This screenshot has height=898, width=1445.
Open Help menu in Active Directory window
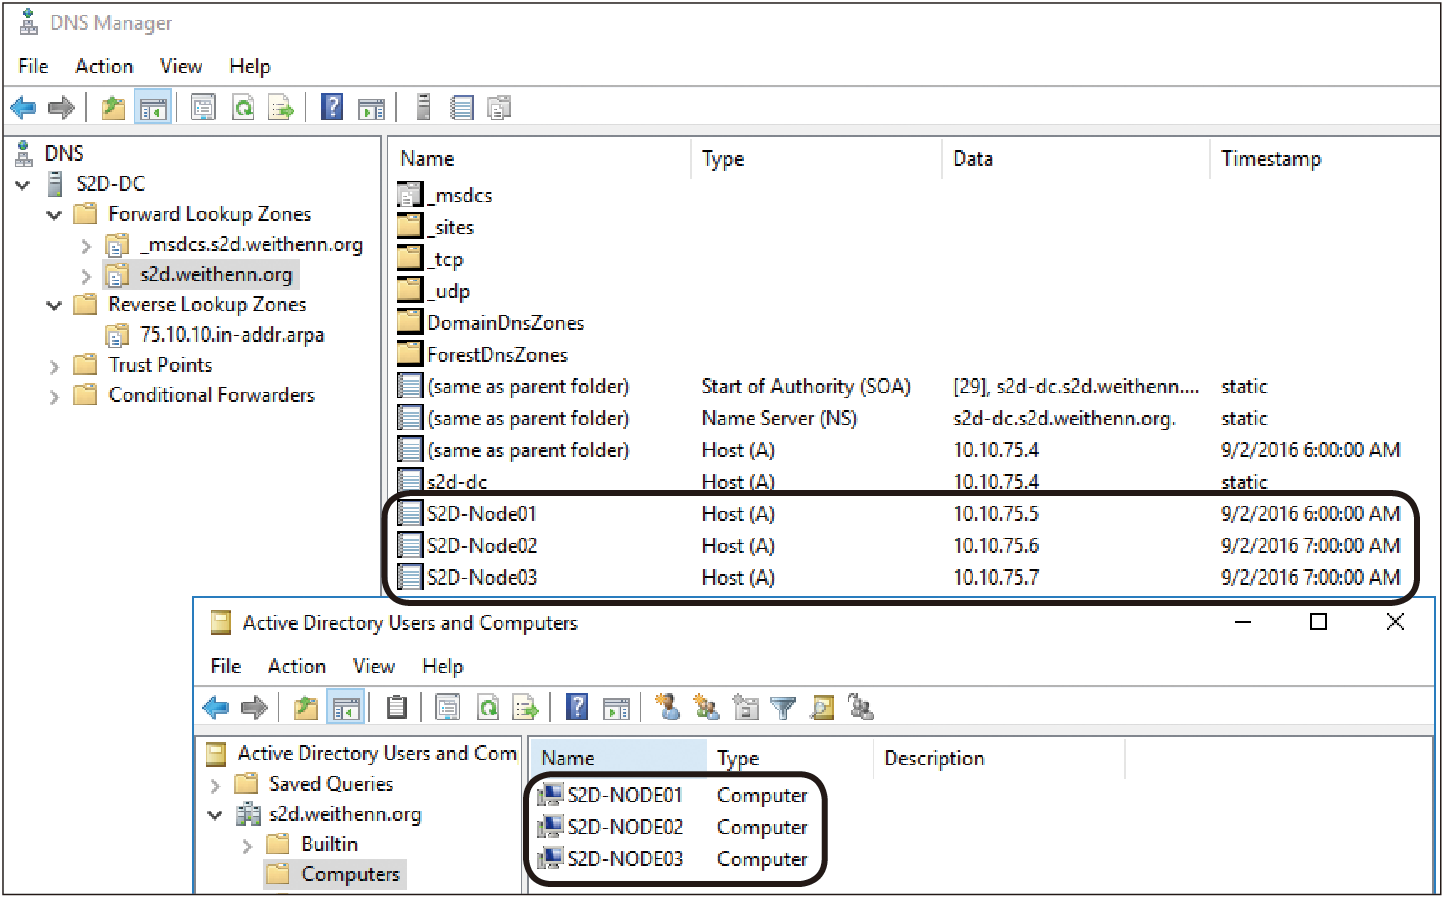click(x=443, y=666)
